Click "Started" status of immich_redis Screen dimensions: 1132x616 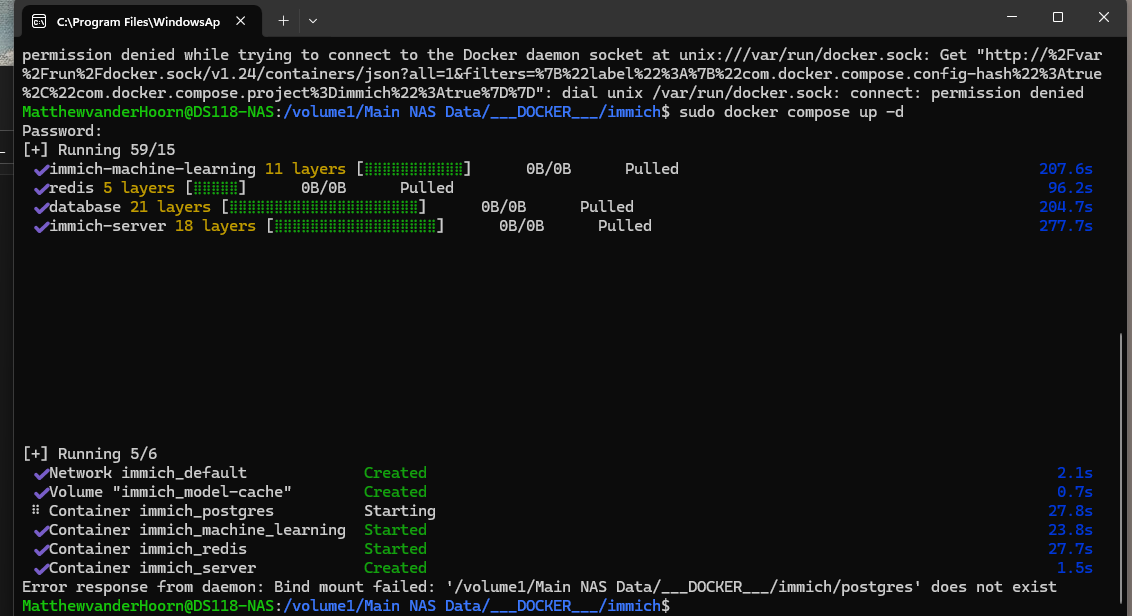point(396,549)
